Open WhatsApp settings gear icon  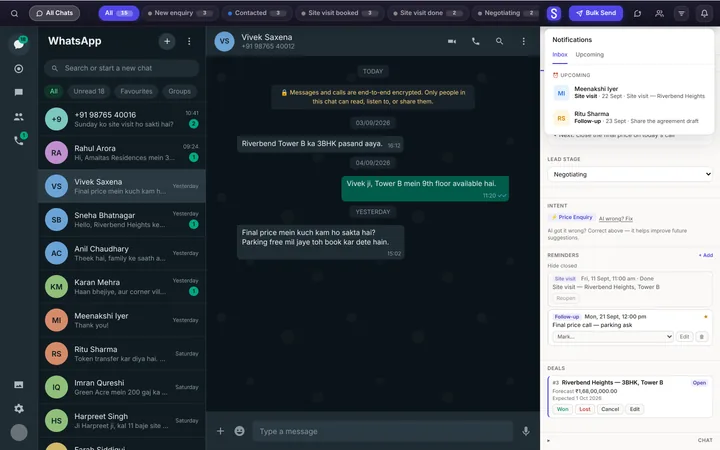[19, 408]
